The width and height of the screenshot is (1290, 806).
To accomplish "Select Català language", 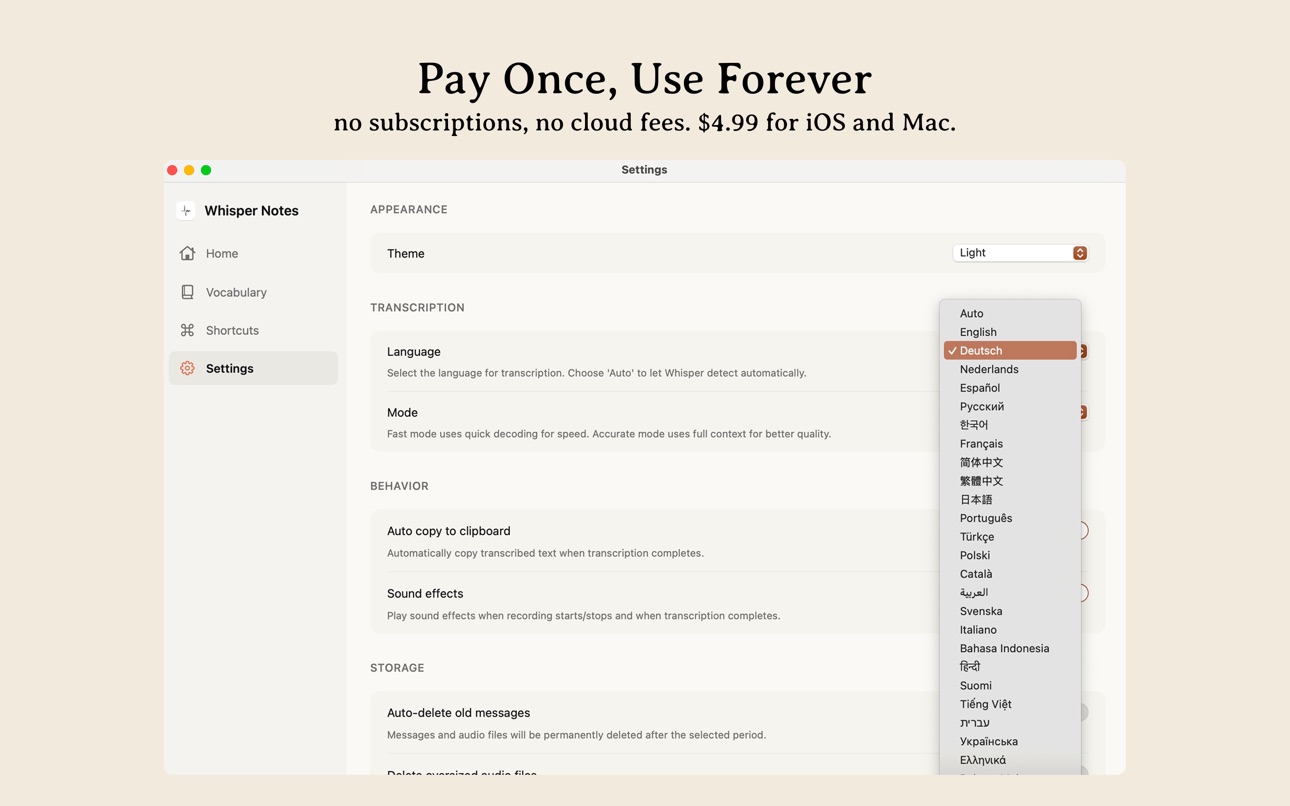I will (1010, 574).
